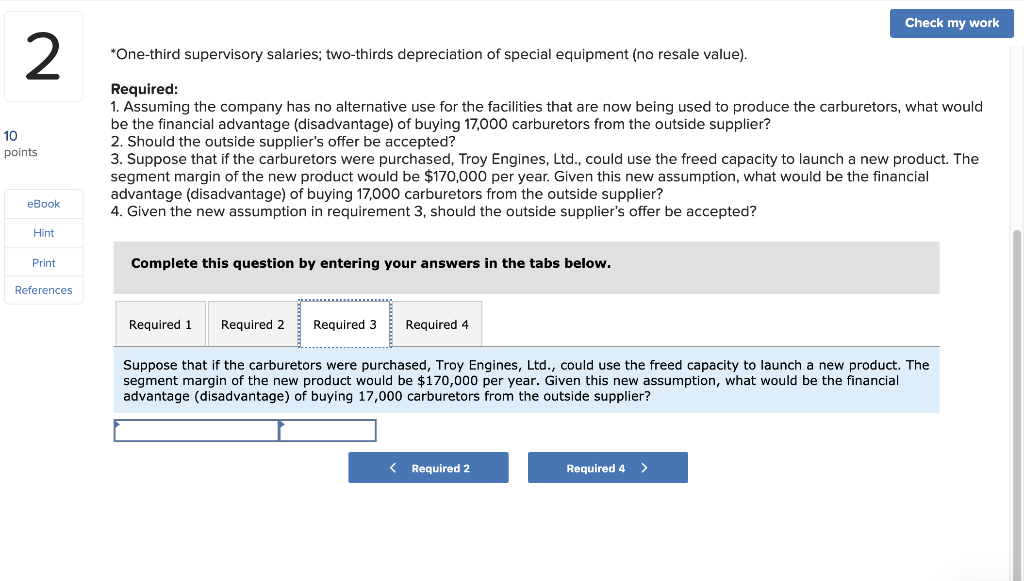Open the Hint resource

tap(43, 232)
